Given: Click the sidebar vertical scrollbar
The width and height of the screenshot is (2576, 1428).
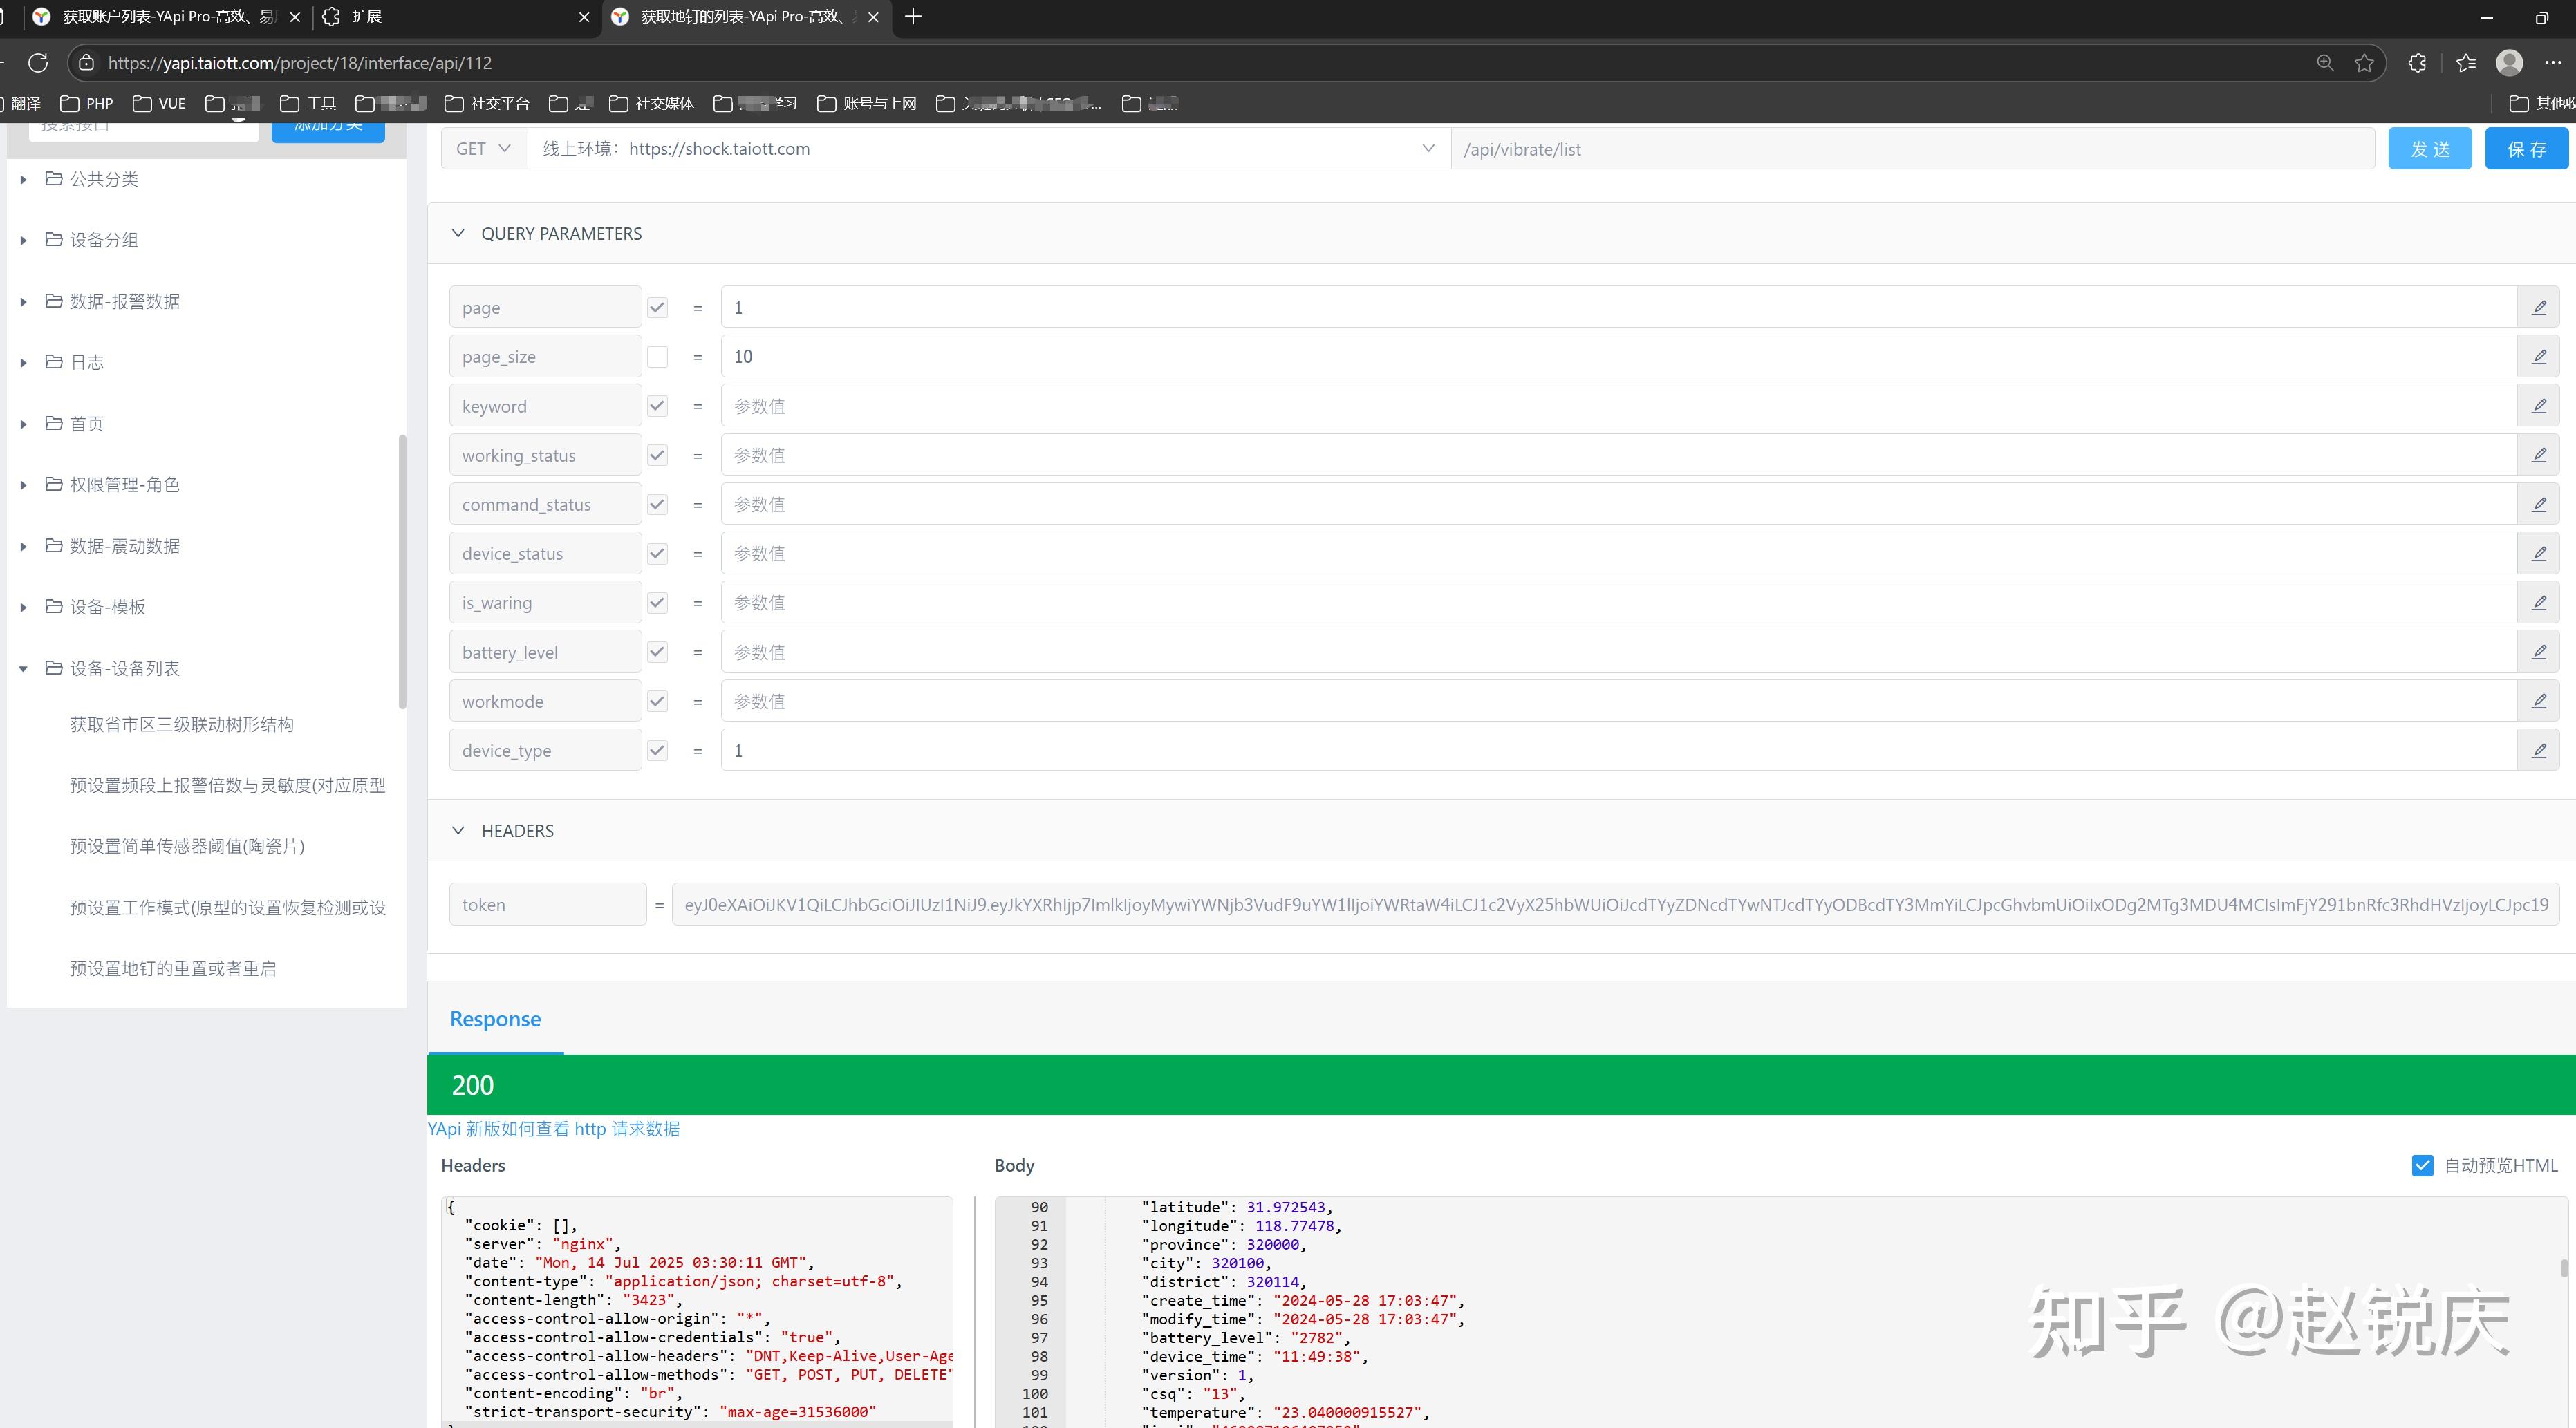Looking at the screenshot, I should coord(402,572).
